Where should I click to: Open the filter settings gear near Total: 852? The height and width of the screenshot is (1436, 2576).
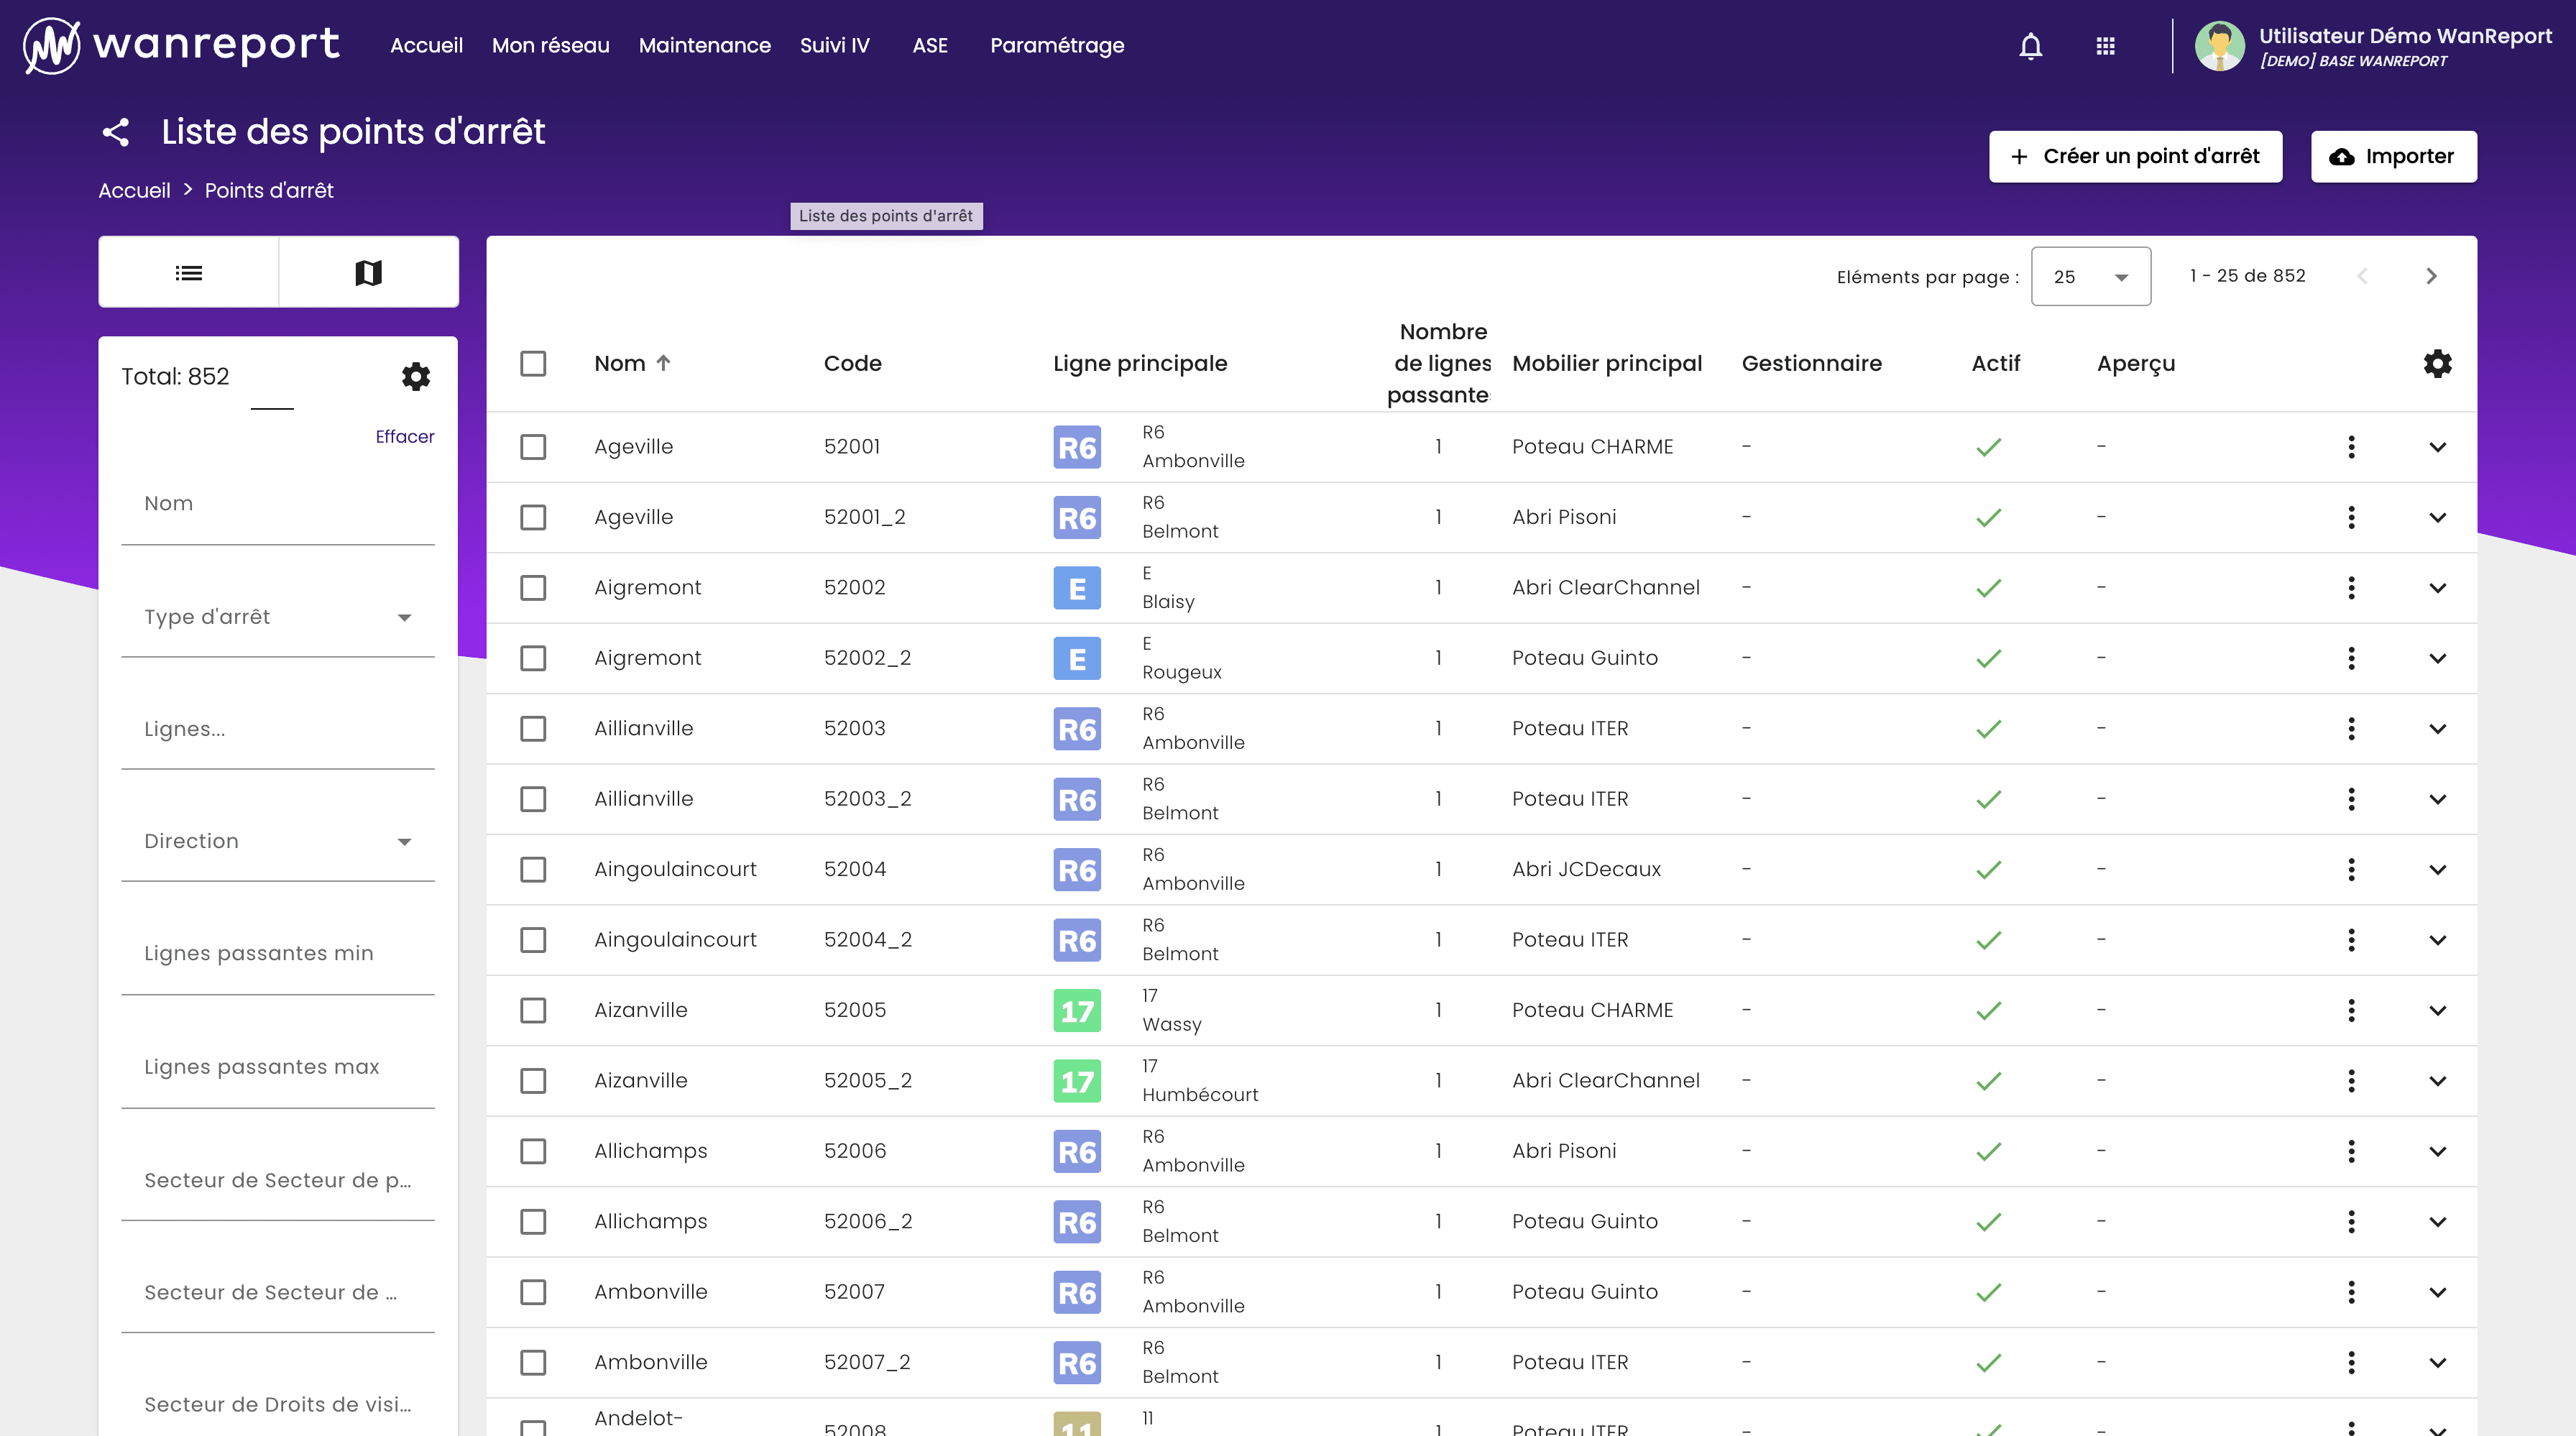pyautogui.click(x=415, y=377)
